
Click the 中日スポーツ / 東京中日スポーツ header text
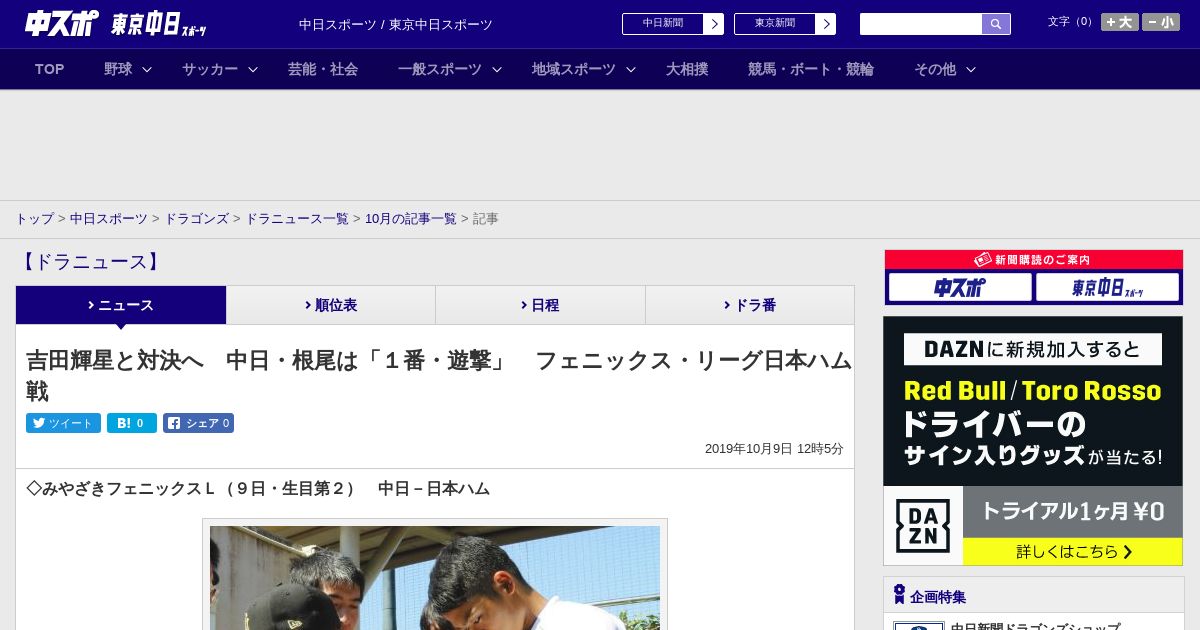[x=396, y=24]
